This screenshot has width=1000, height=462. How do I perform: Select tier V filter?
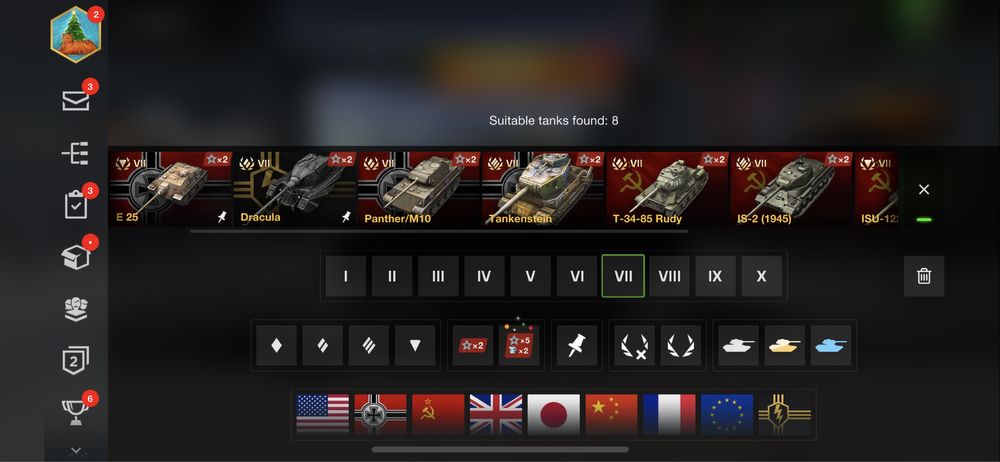[530, 276]
